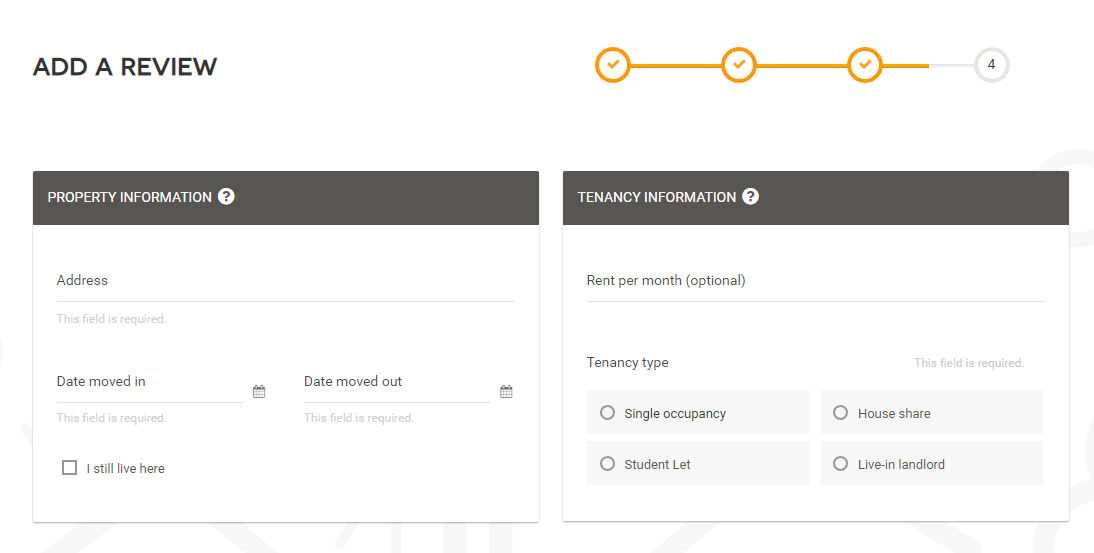Select Student Let radio option
Screen dimensions: 1094x553
point(607,464)
